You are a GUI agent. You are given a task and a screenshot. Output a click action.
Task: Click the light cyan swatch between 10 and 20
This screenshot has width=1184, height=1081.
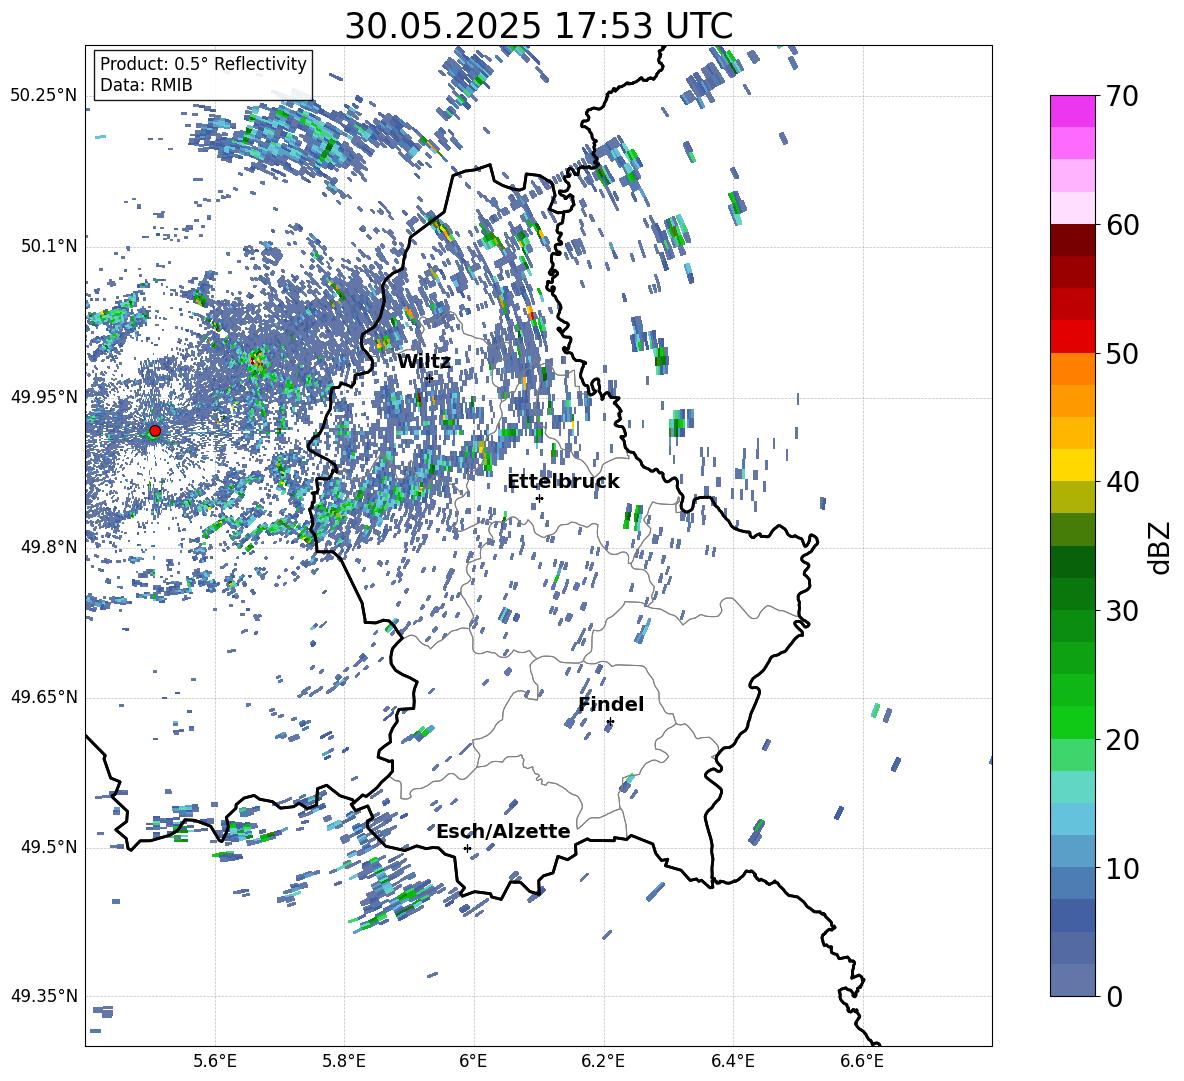click(1072, 787)
